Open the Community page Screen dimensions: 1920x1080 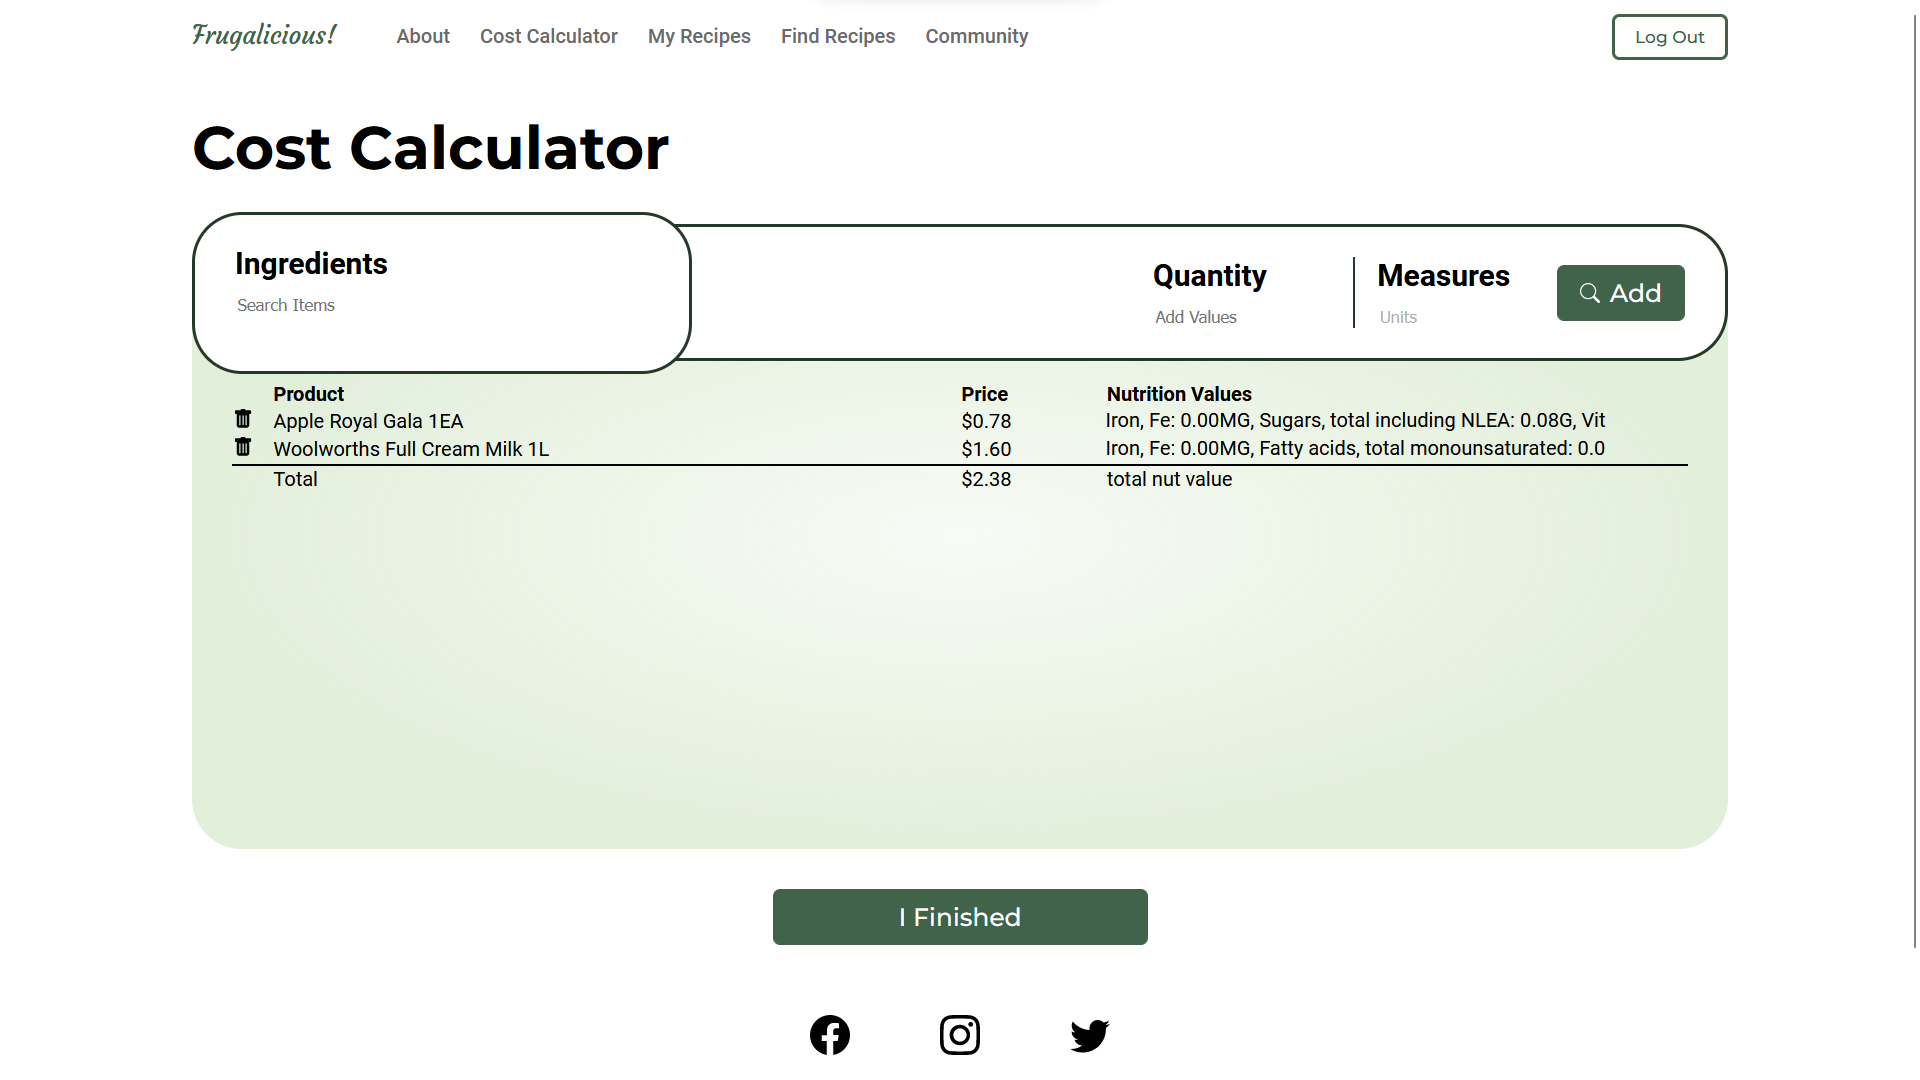pos(976,36)
